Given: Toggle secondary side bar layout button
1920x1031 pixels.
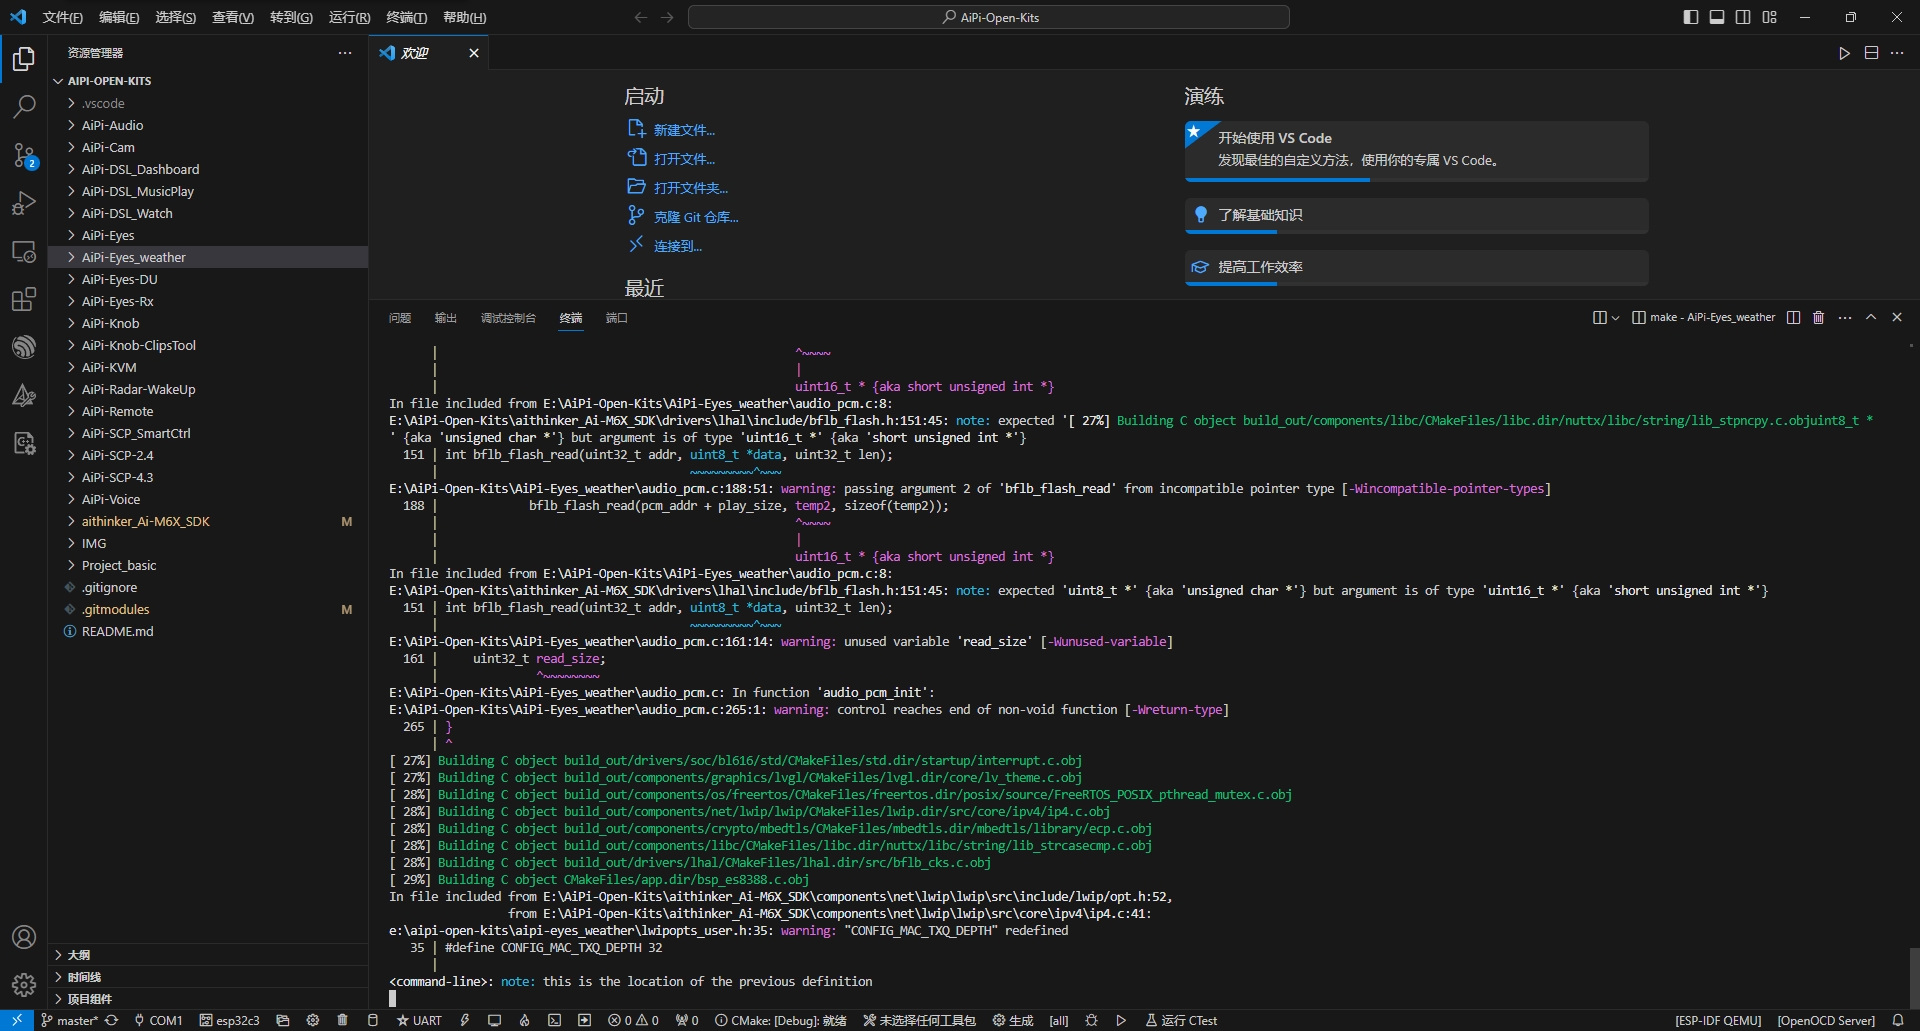Looking at the screenshot, I should click(1743, 17).
